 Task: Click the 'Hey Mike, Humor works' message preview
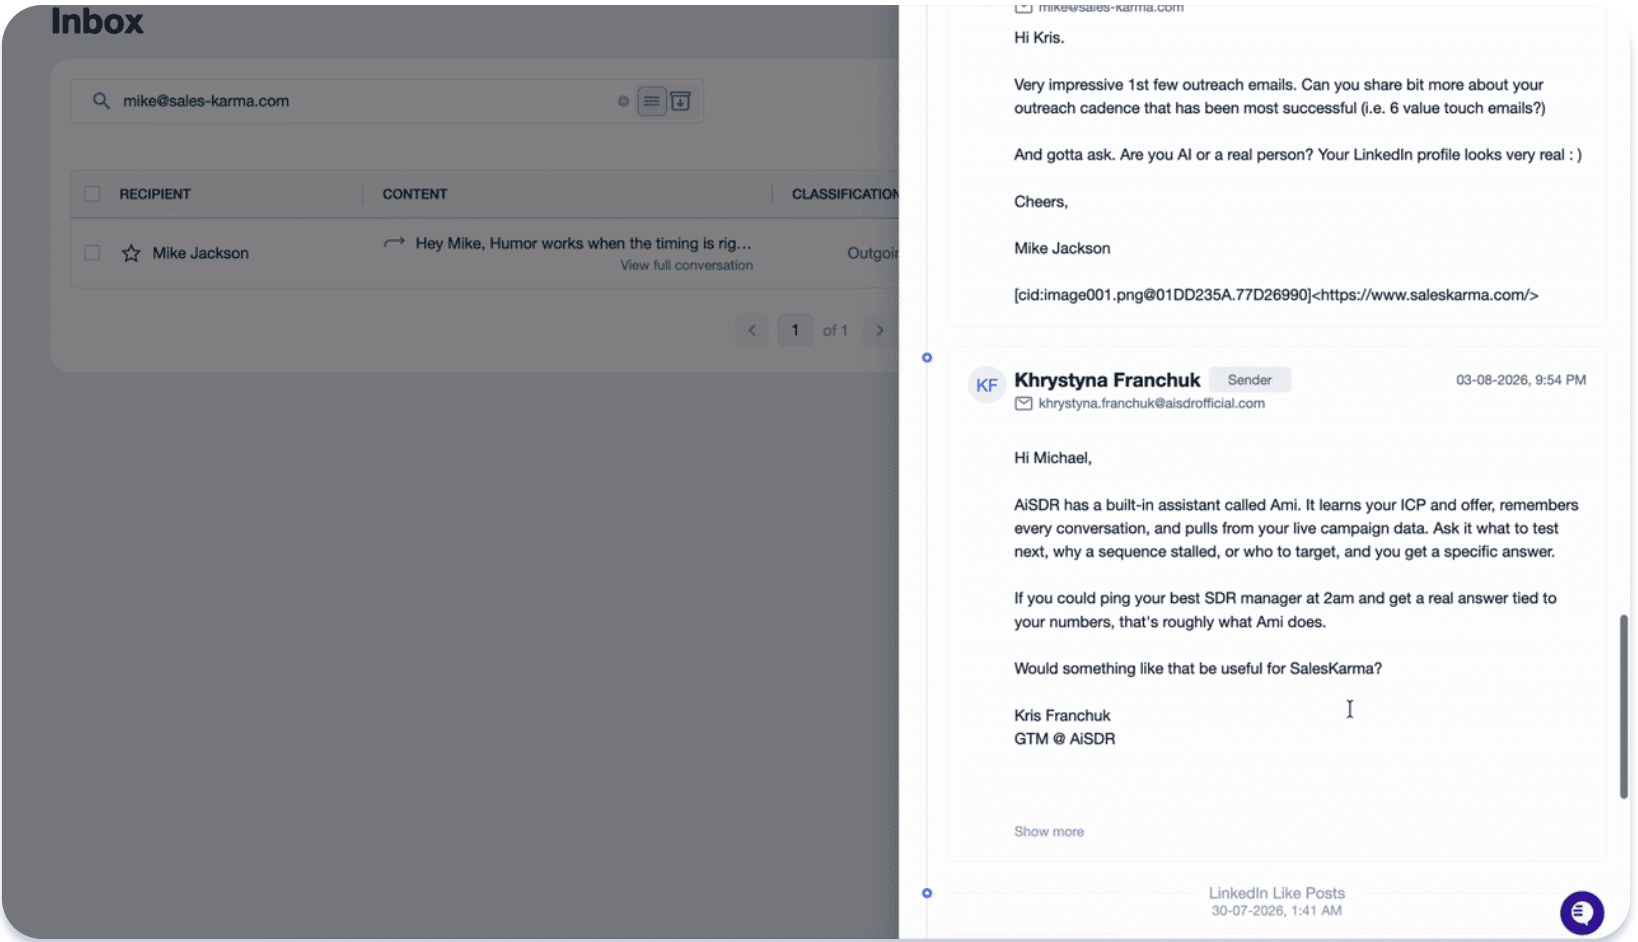tap(583, 243)
